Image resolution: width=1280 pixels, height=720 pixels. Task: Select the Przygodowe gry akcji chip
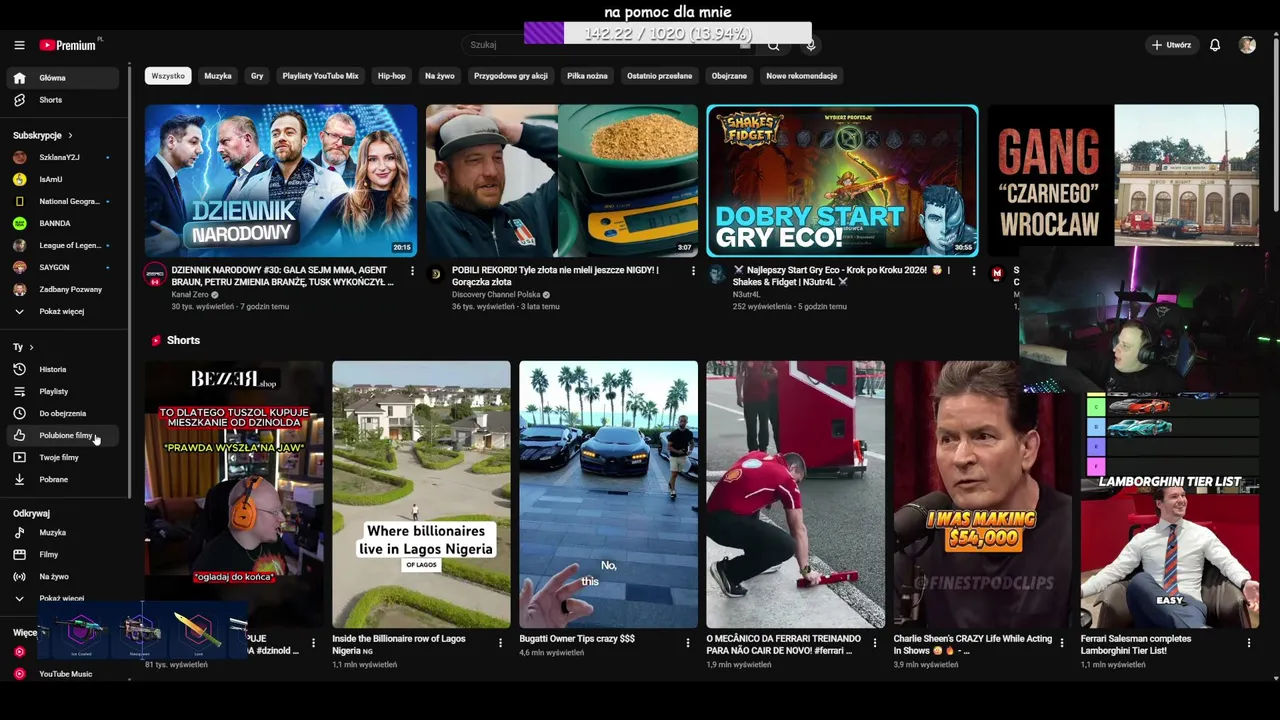coord(511,76)
